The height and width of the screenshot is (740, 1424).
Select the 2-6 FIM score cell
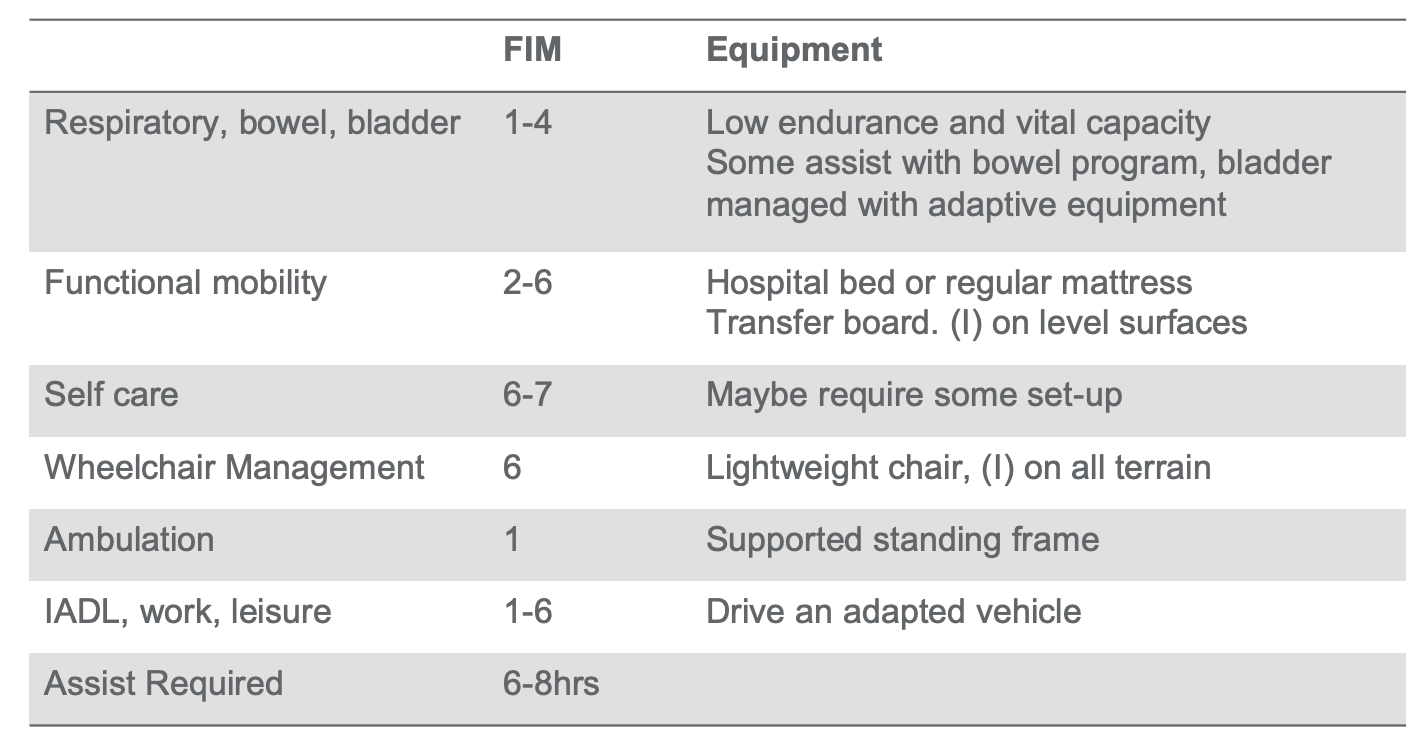(527, 282)
